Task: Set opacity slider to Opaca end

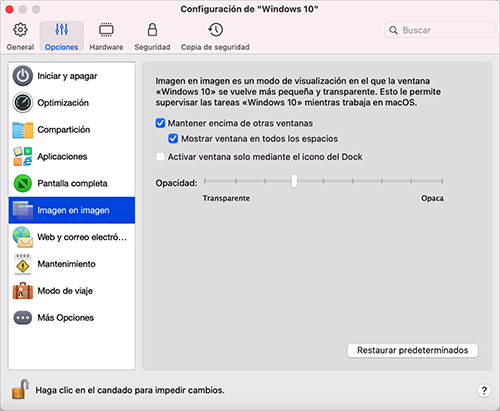Action: click(442, 181)
